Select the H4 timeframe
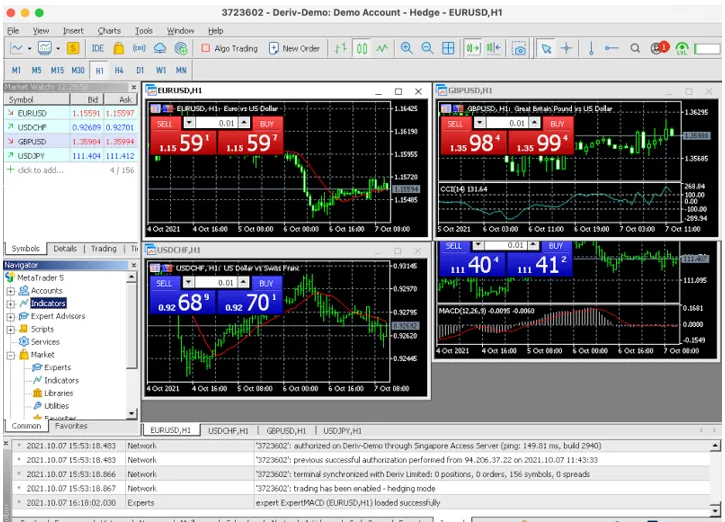The width and height of the screenshot is (725, 522). [119, 70]
